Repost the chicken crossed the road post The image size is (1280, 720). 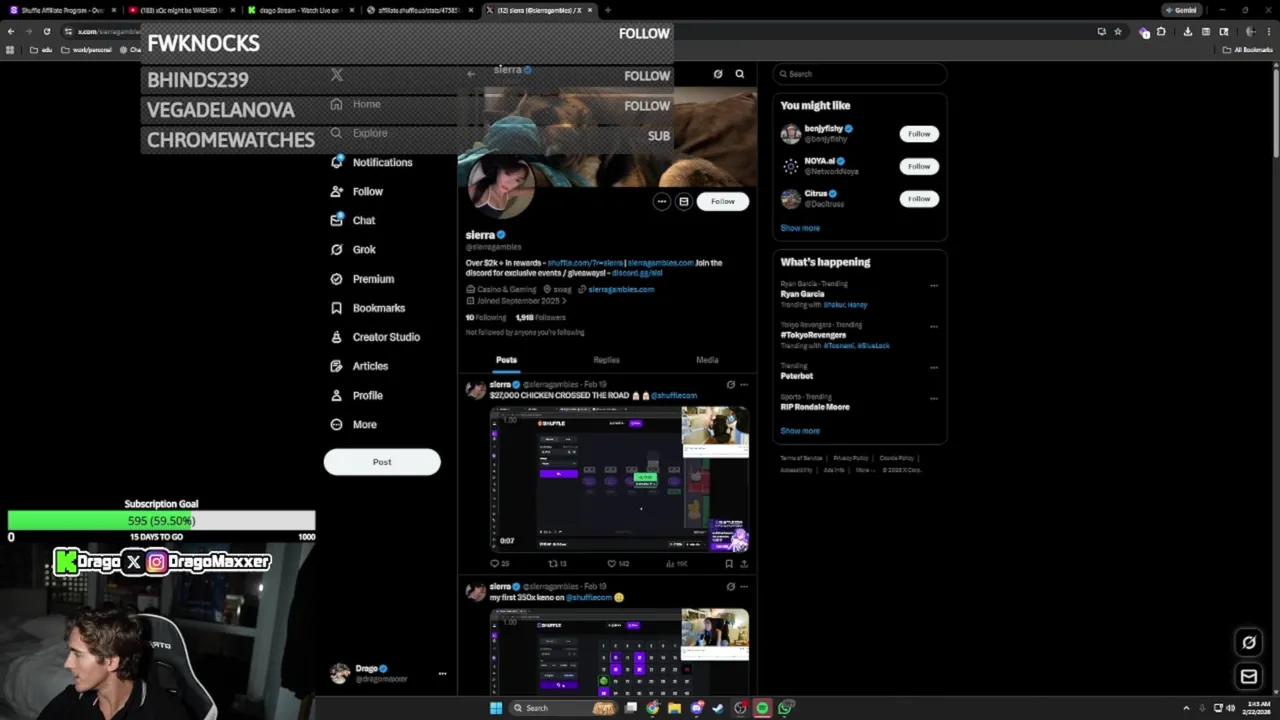coord(557,563)
